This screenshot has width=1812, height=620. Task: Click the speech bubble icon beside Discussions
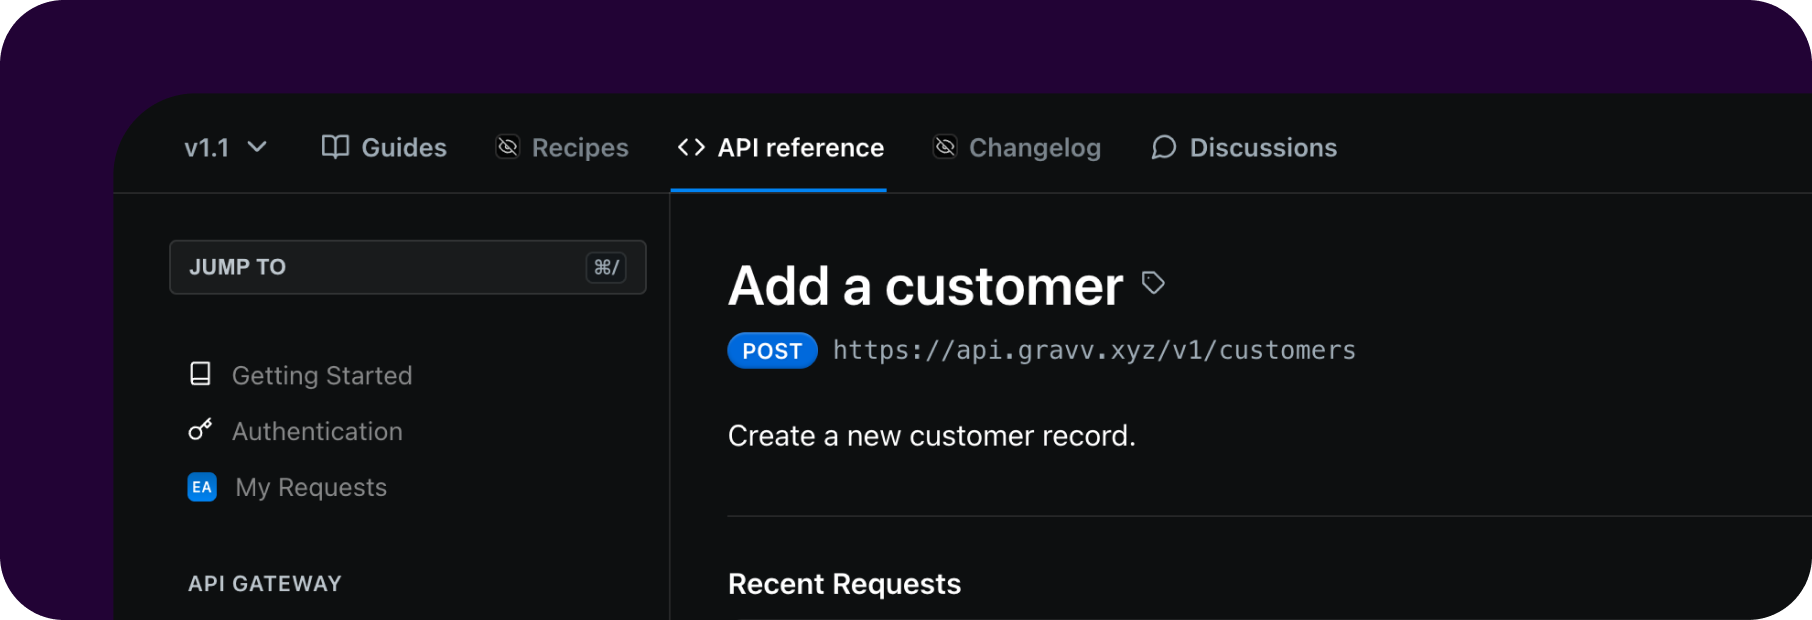1163,148
